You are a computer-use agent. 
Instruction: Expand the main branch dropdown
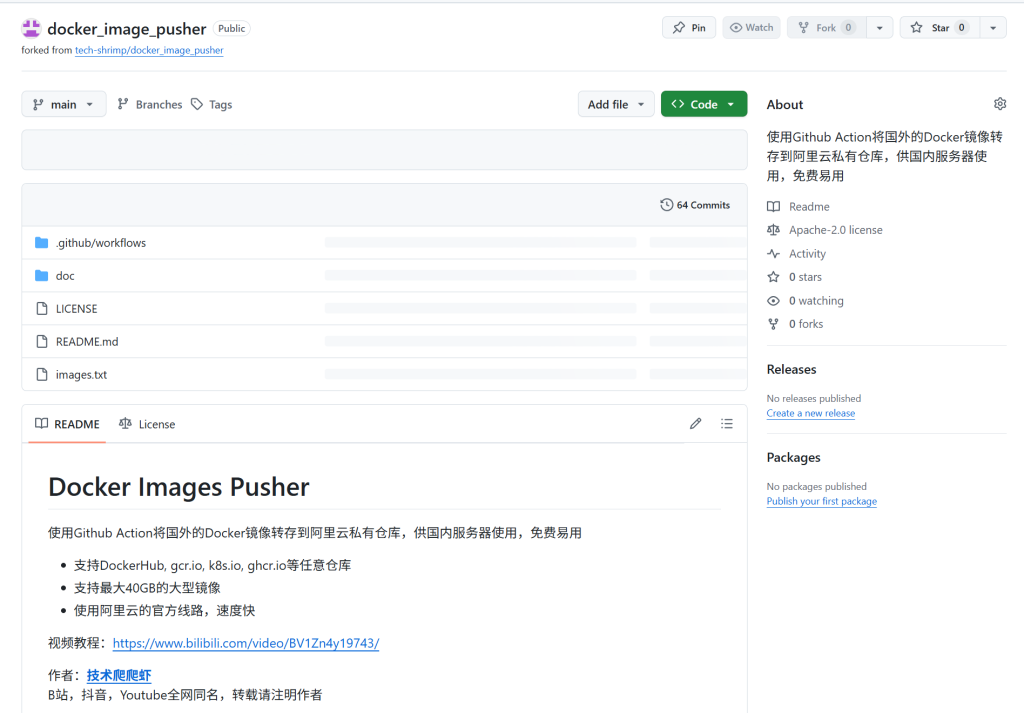tap(64, 104)
